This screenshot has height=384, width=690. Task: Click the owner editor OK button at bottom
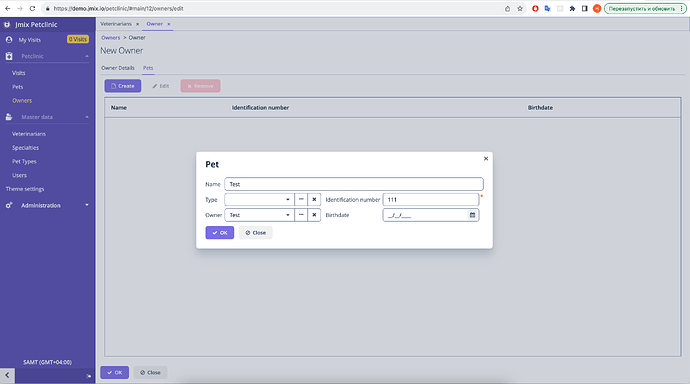click(114, 373)
